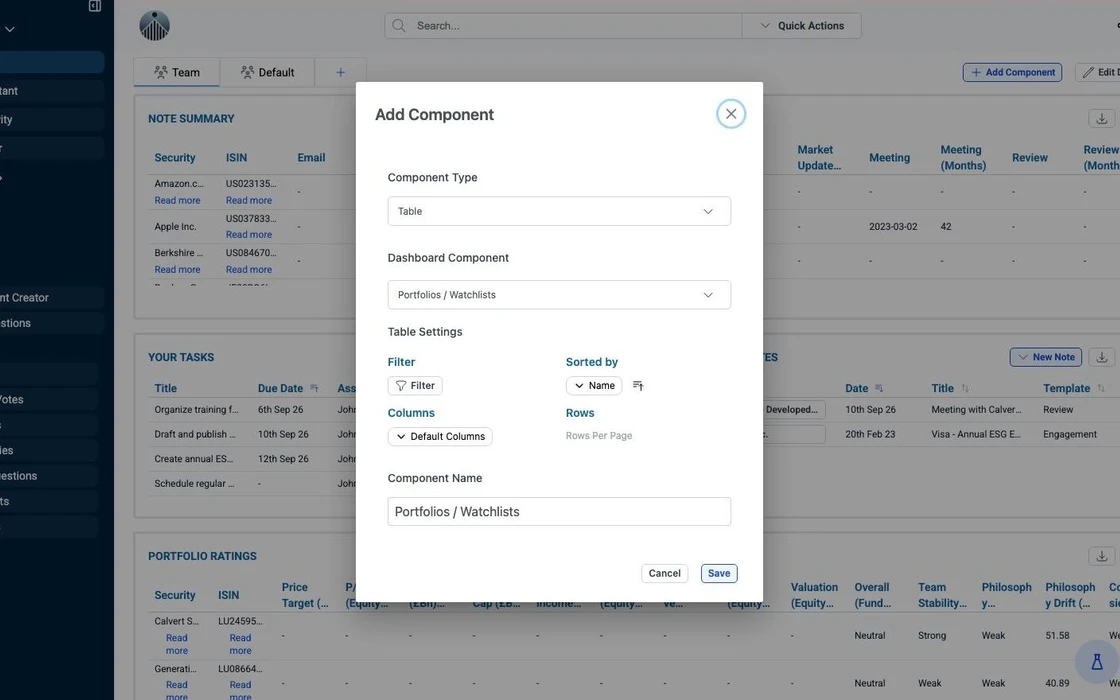Close the Add Component dialog
The image size is (1120, 700).
click(731, 114)
